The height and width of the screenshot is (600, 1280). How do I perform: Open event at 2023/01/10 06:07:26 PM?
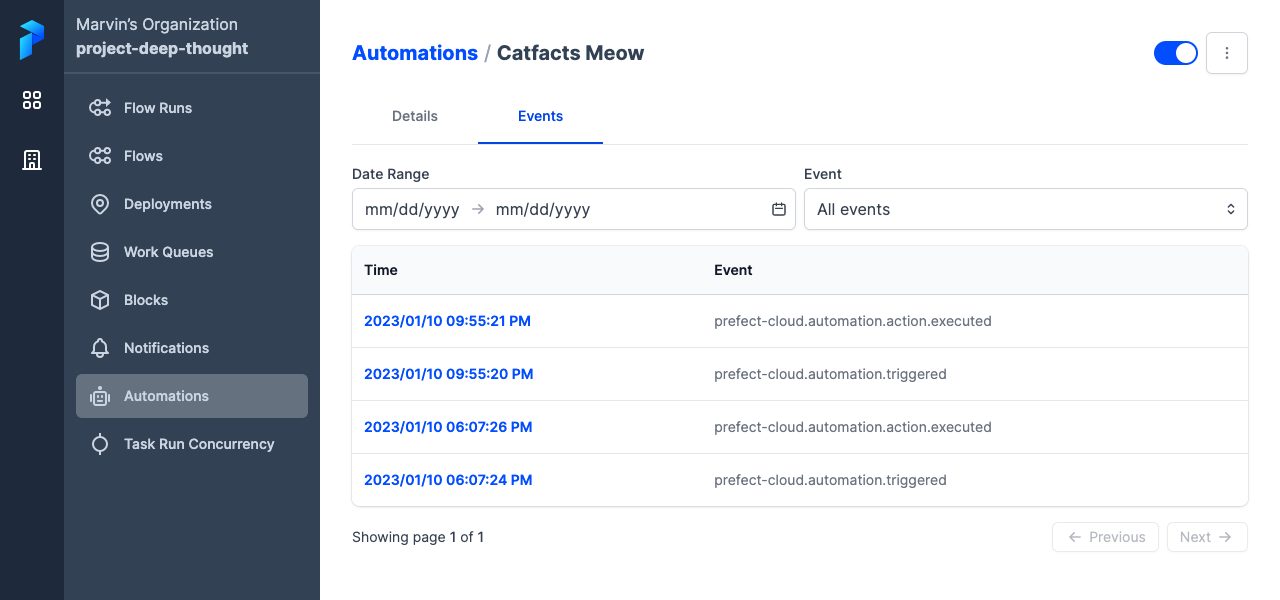tap(448, 427)
